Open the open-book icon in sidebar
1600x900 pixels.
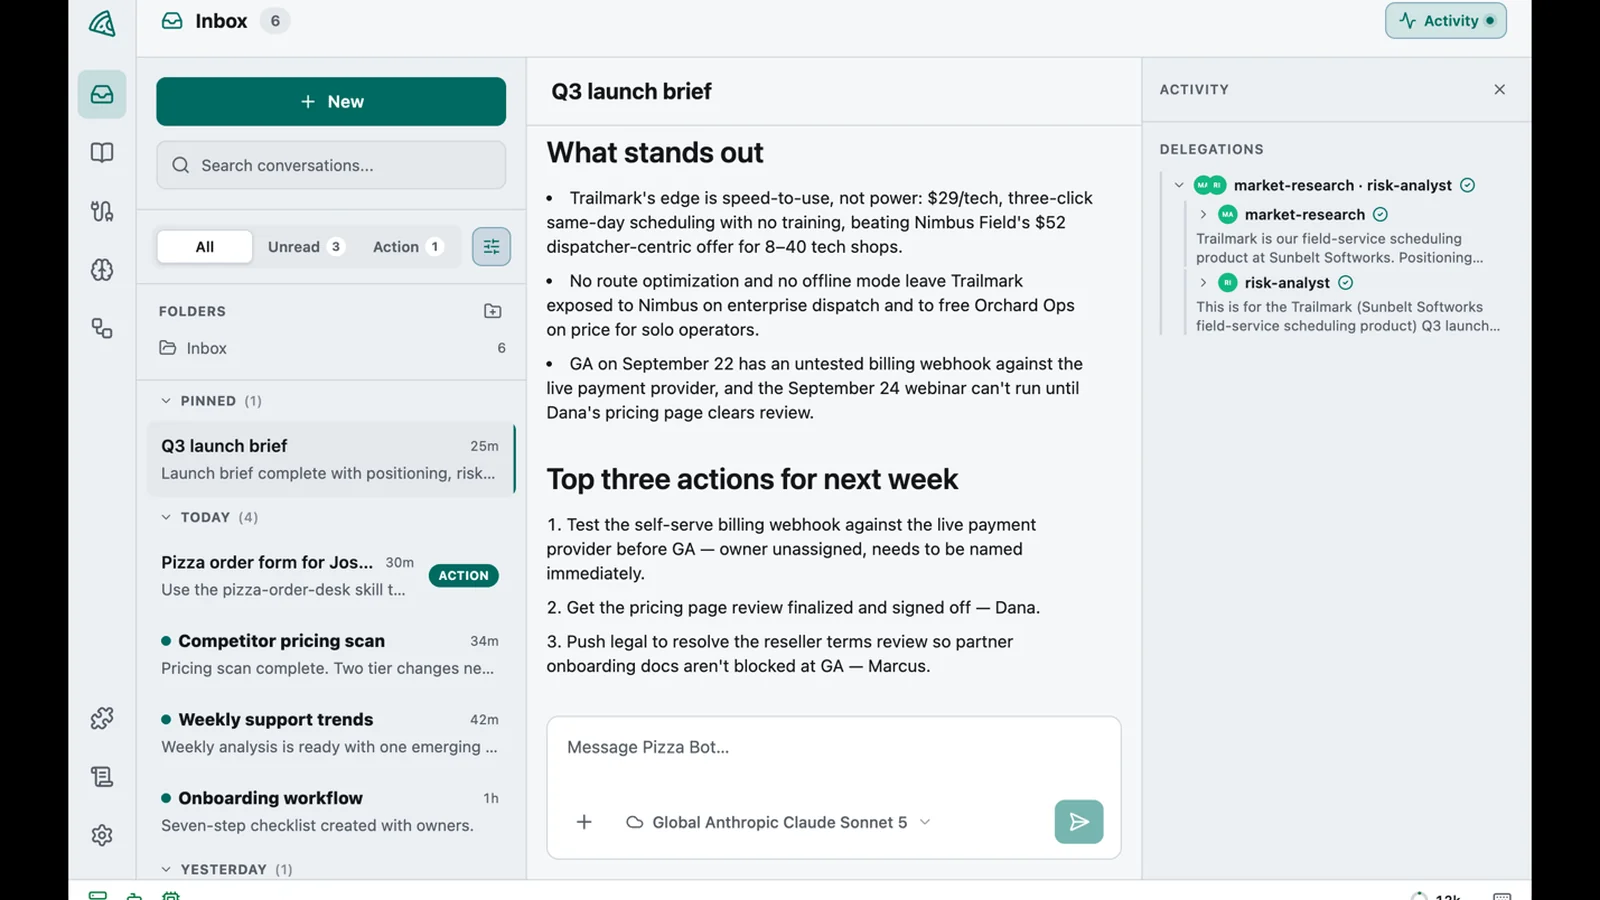pos(102,152)
